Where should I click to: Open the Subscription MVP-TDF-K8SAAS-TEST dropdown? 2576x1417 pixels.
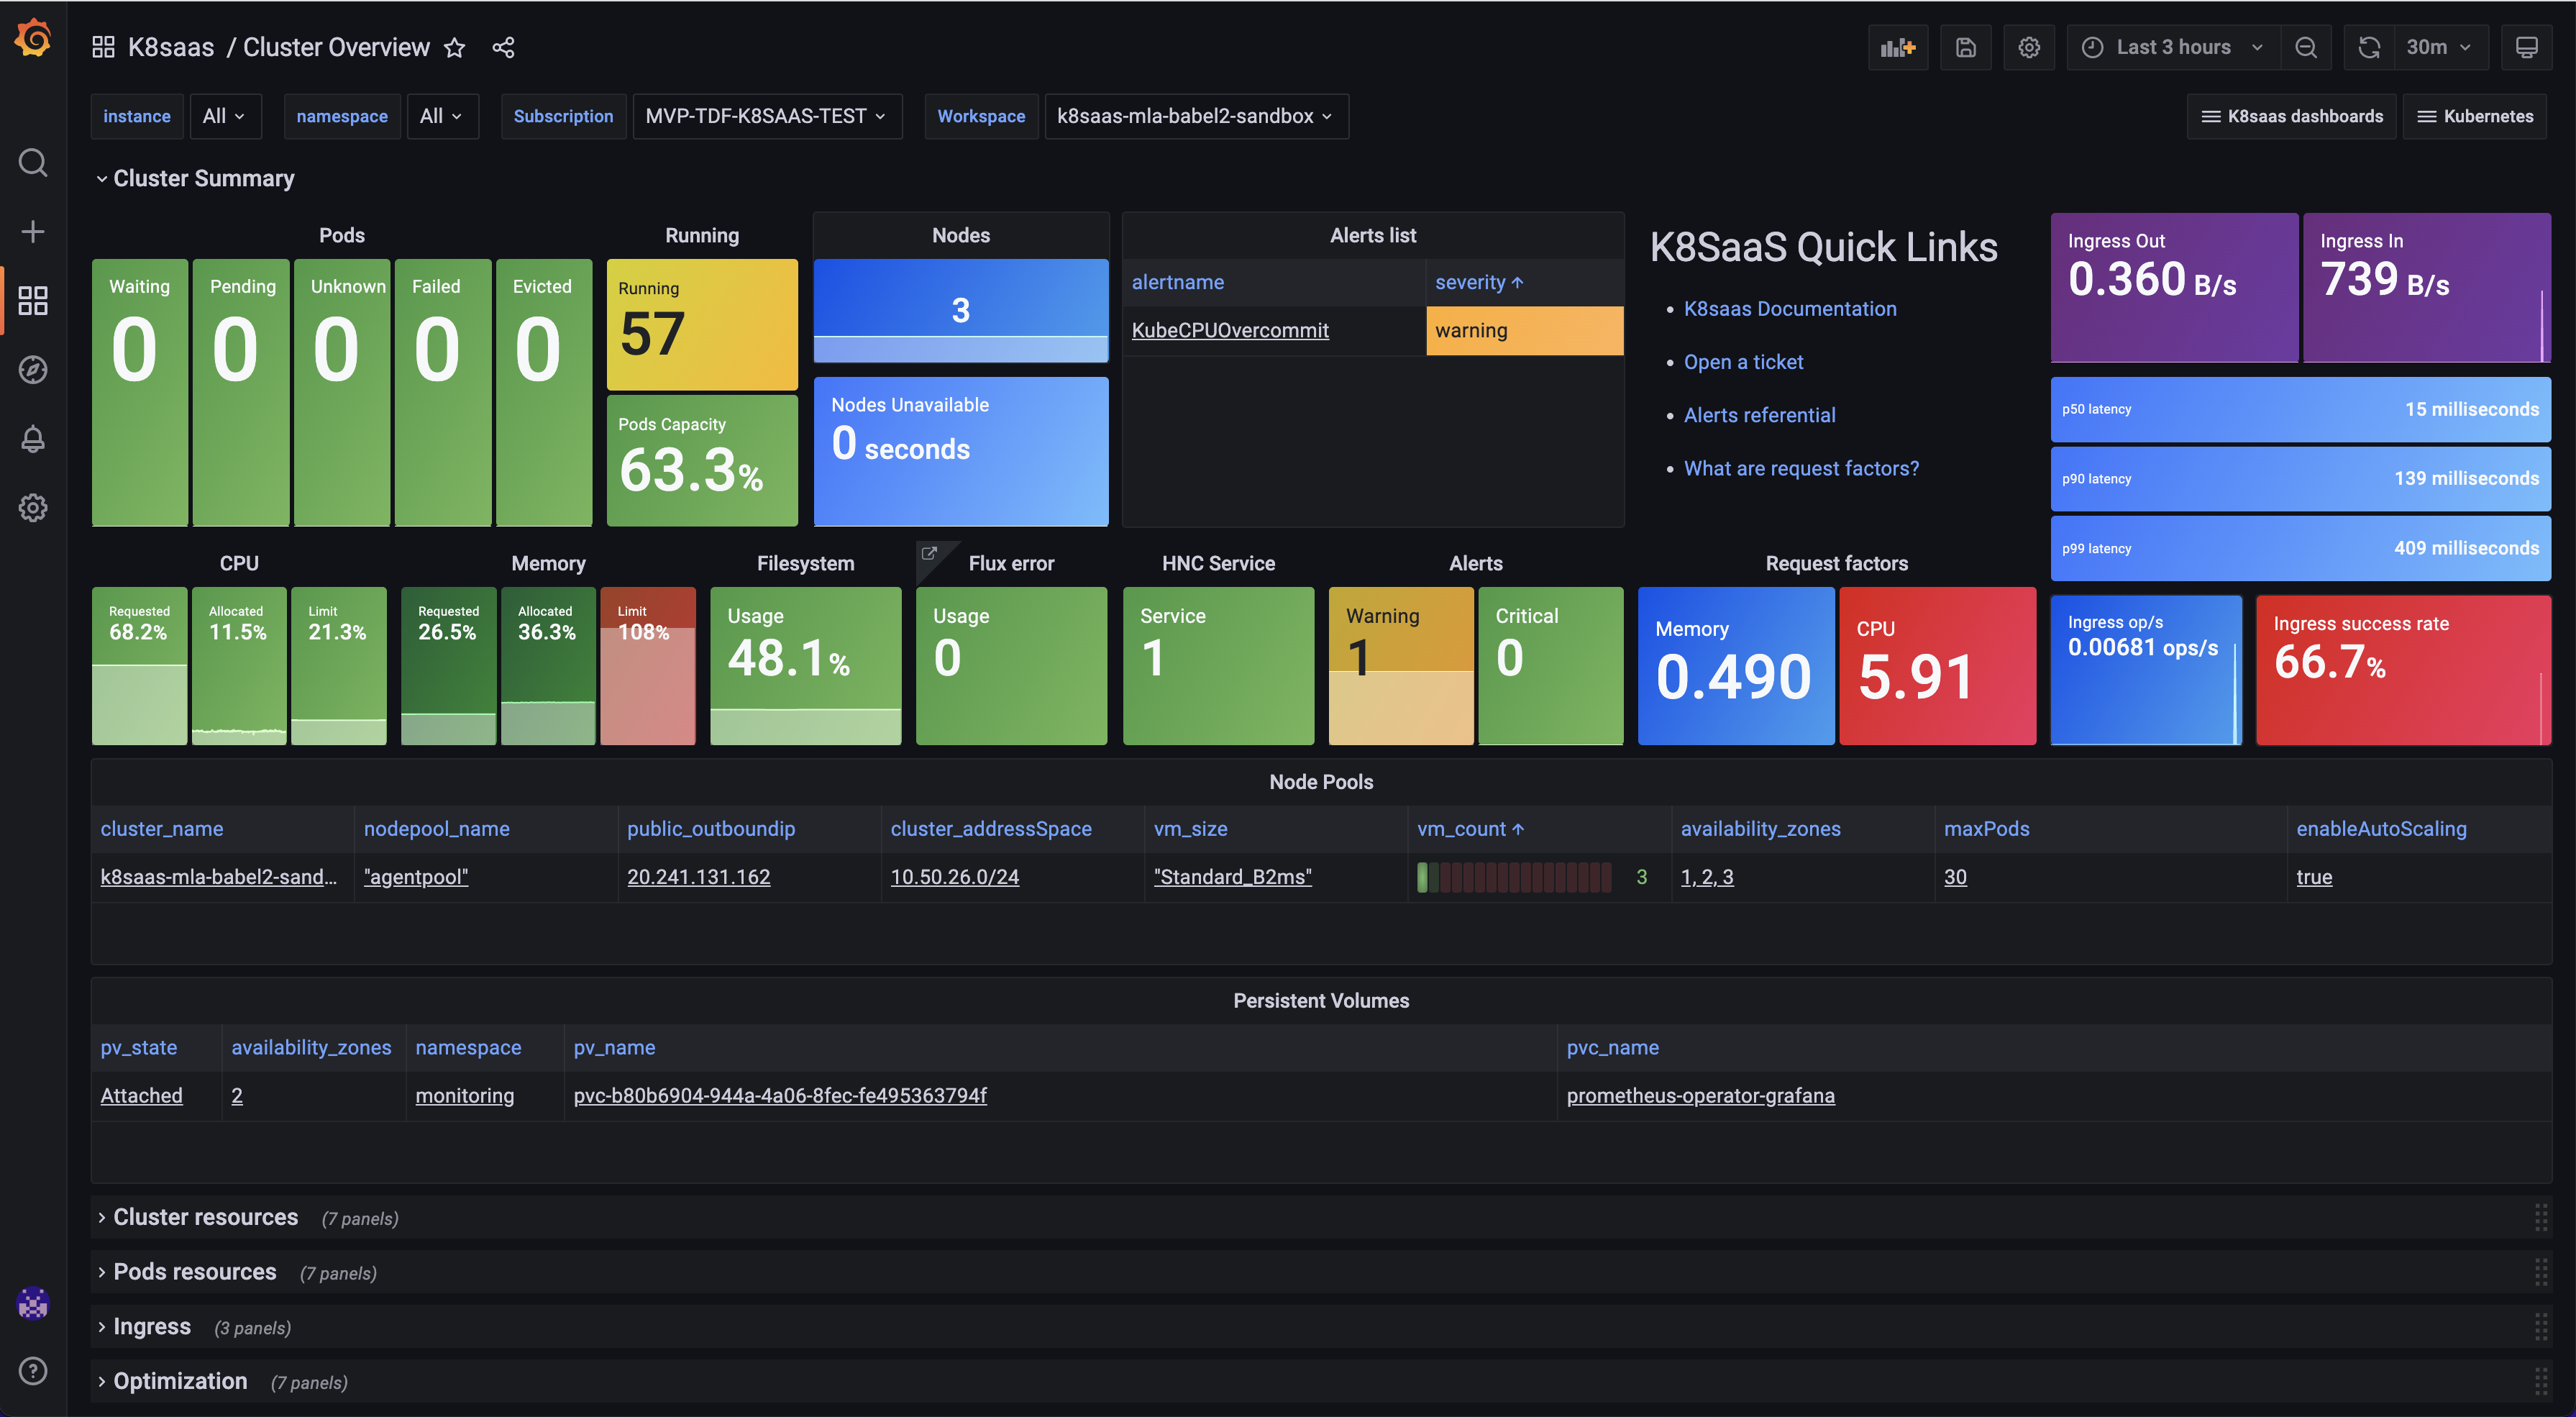click(x=767, y=116)
